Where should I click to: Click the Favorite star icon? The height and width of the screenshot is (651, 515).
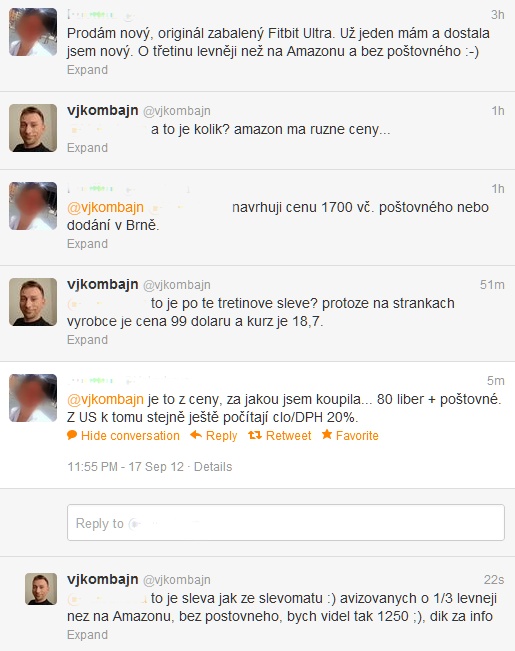pos(327,434)
